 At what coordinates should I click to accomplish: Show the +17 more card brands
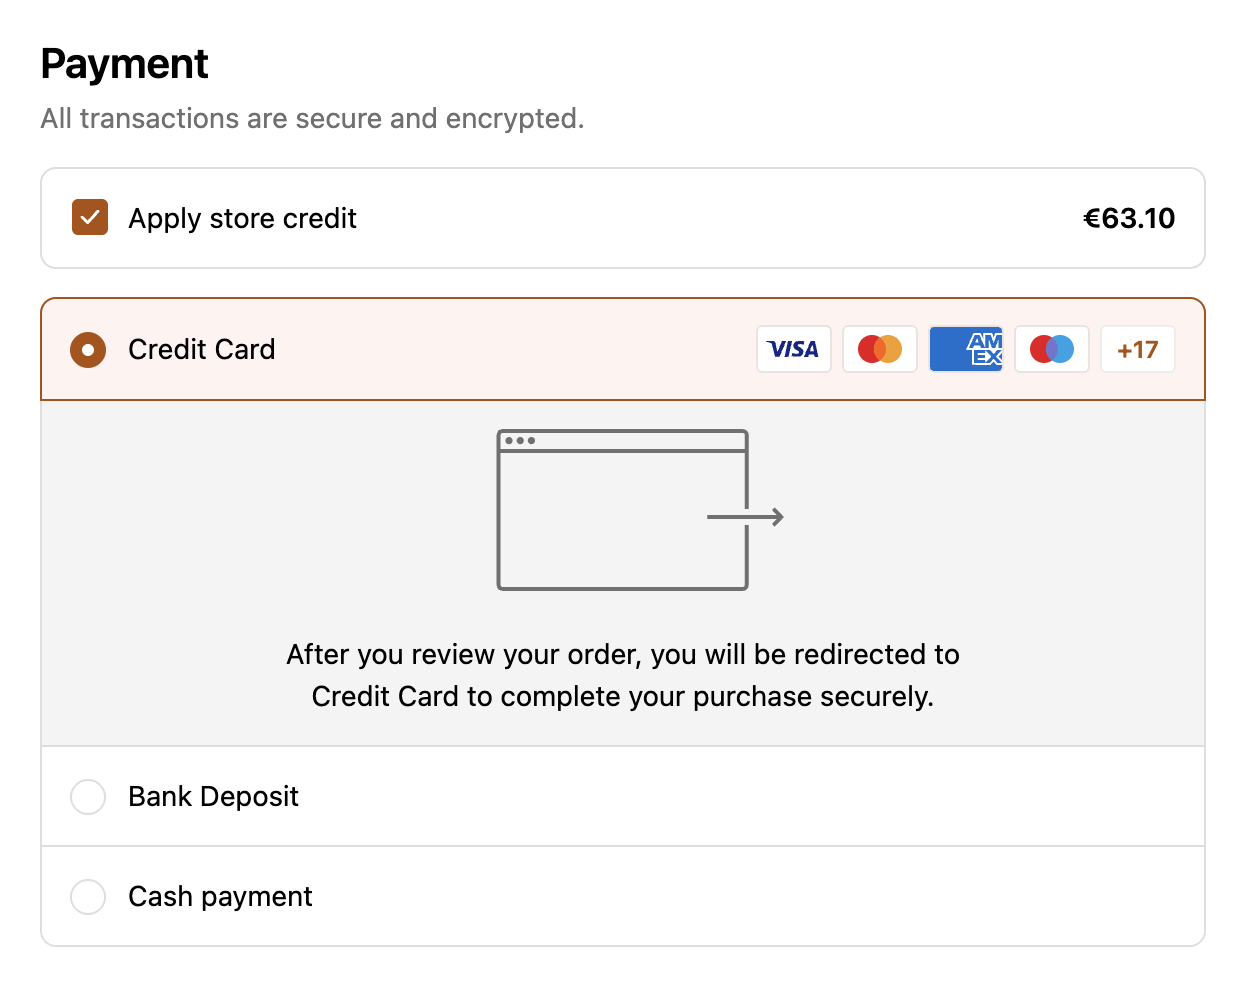(1138, 349)
